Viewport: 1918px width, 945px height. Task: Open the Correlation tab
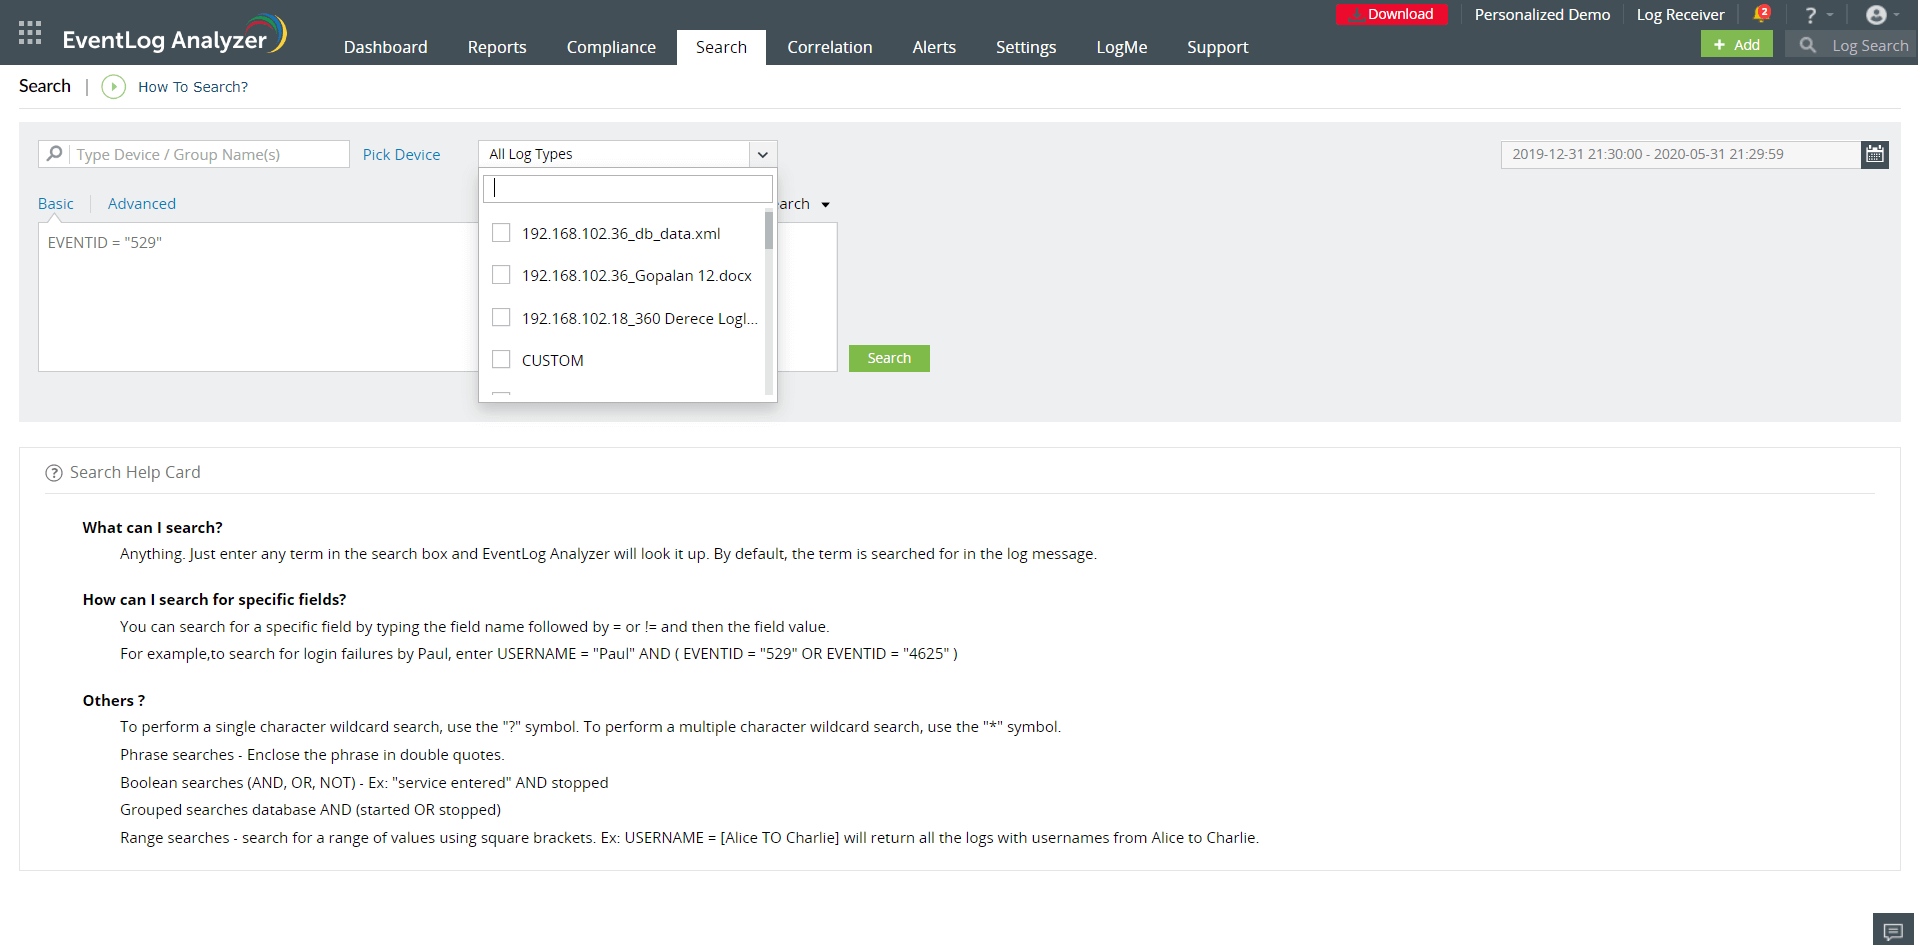[x=830, y=47]
